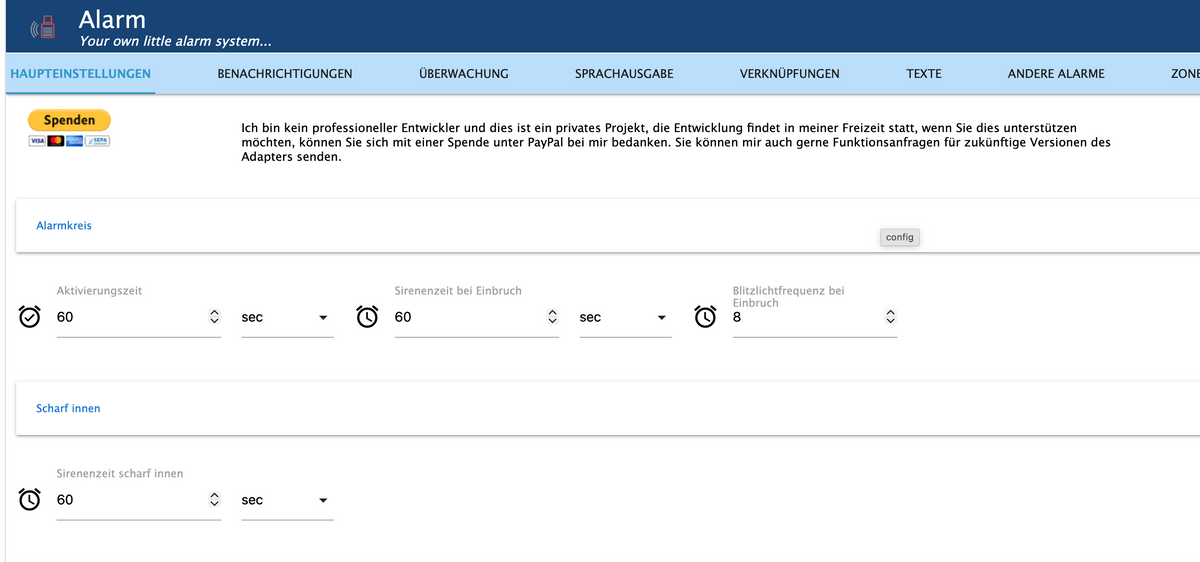
Task: Click the Alarm title text
Action: (x=112, y=19)
